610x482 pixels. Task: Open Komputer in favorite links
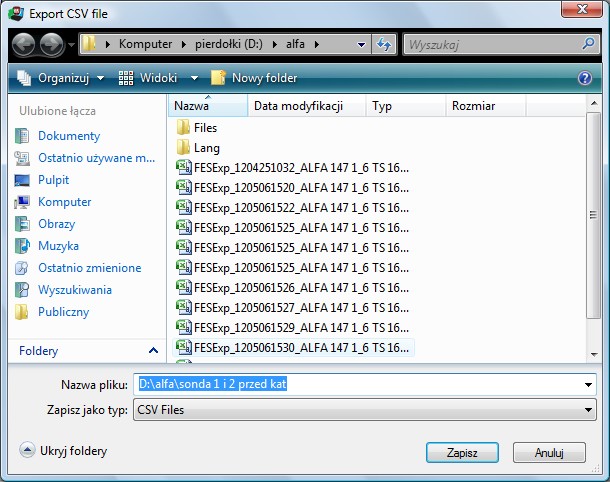[53, 202]
